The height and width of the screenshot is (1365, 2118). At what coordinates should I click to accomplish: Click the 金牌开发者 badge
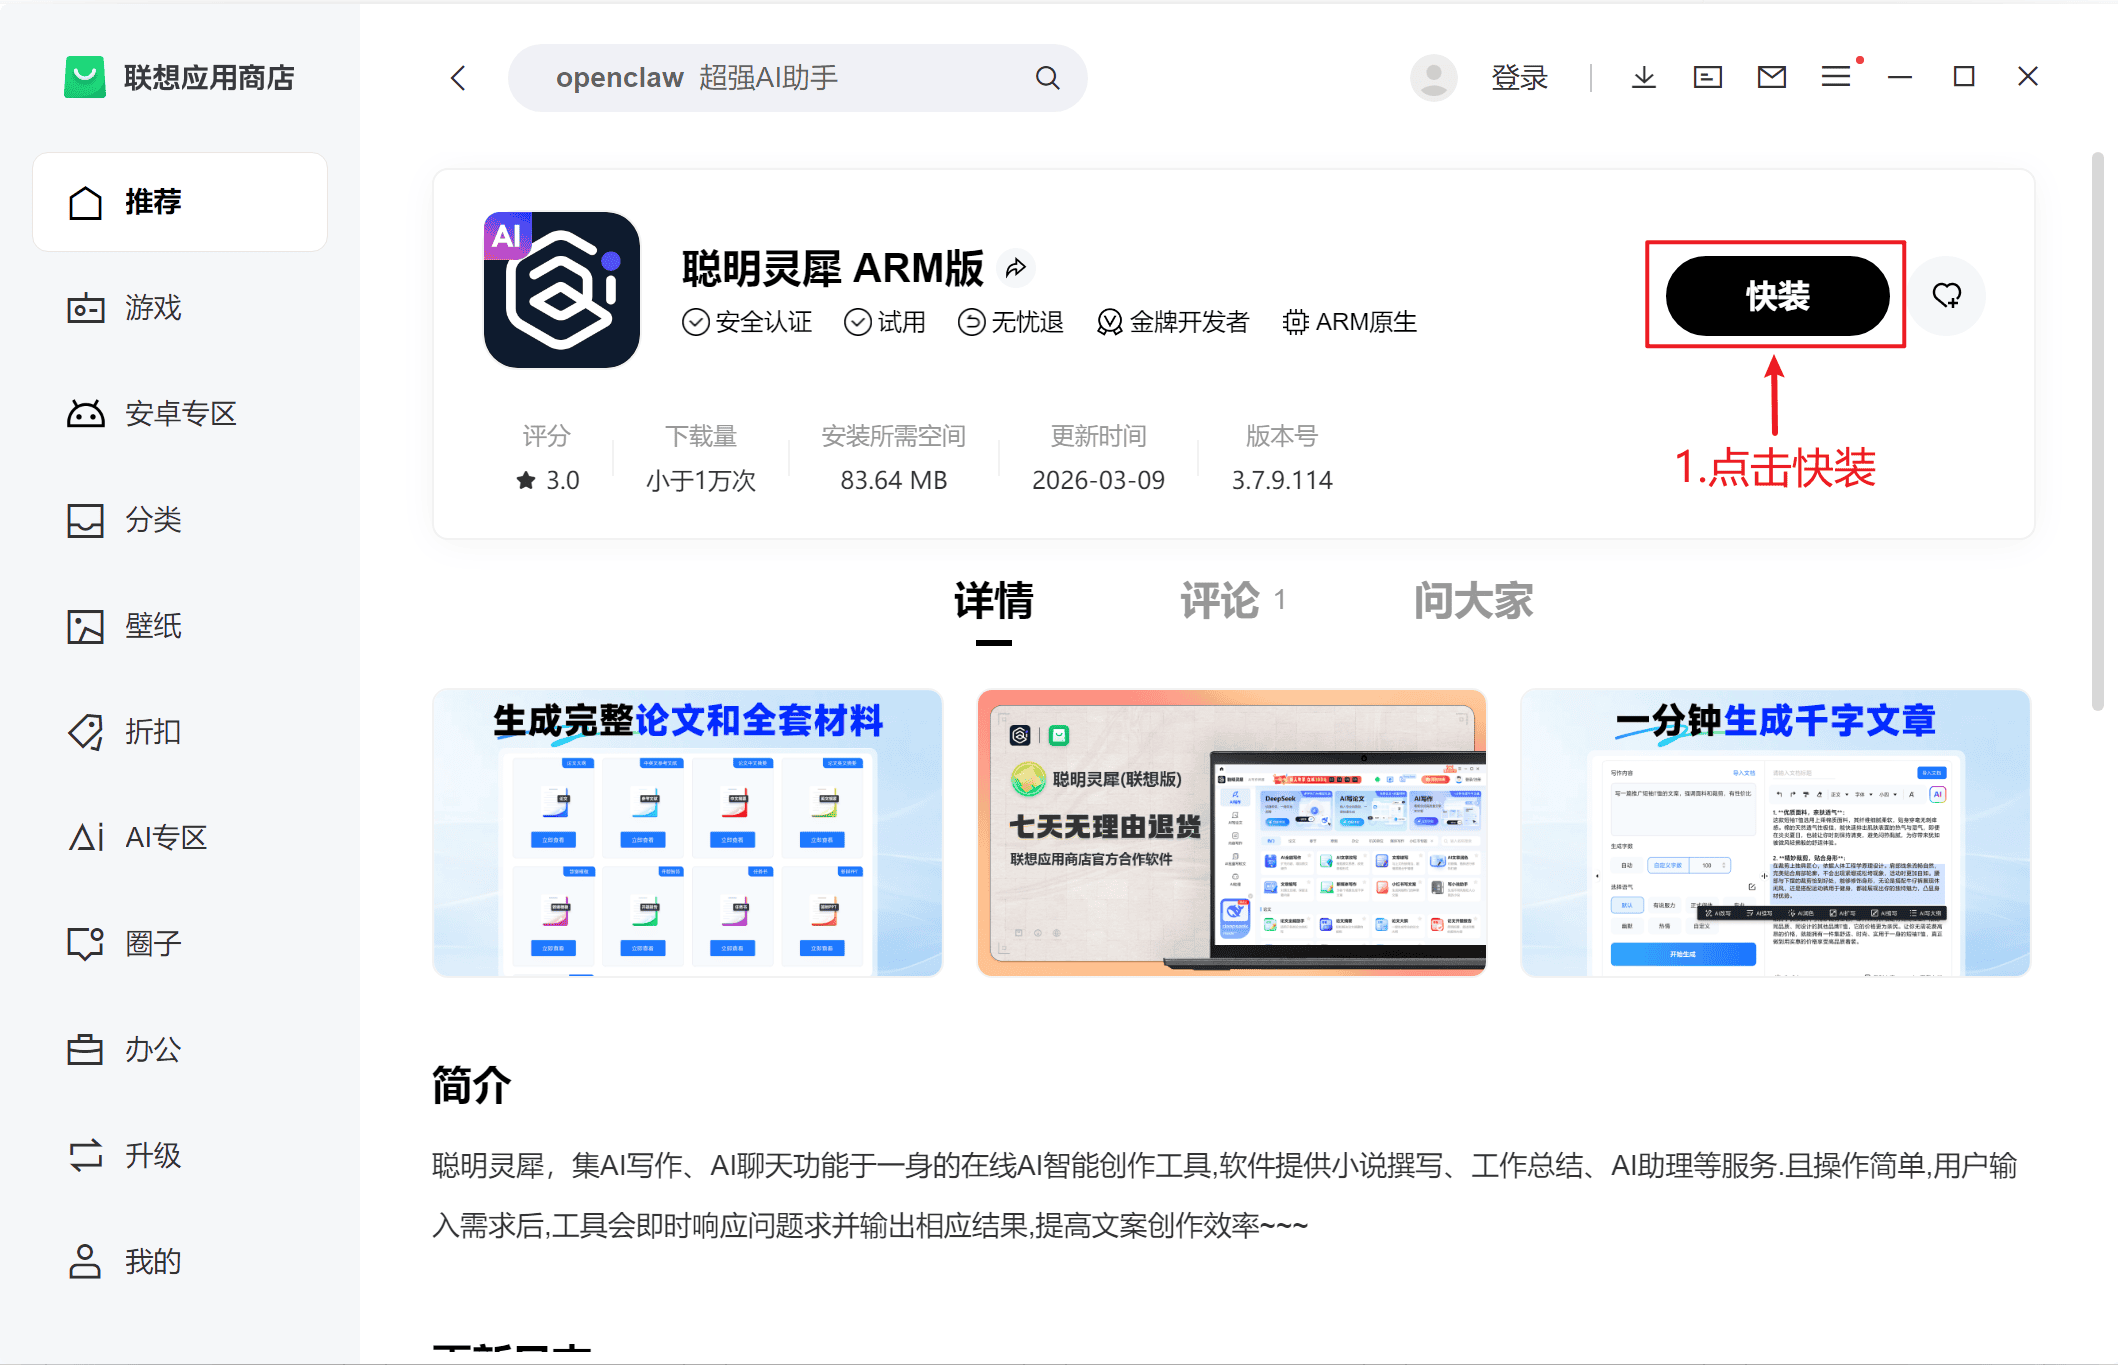[1173, 322]
